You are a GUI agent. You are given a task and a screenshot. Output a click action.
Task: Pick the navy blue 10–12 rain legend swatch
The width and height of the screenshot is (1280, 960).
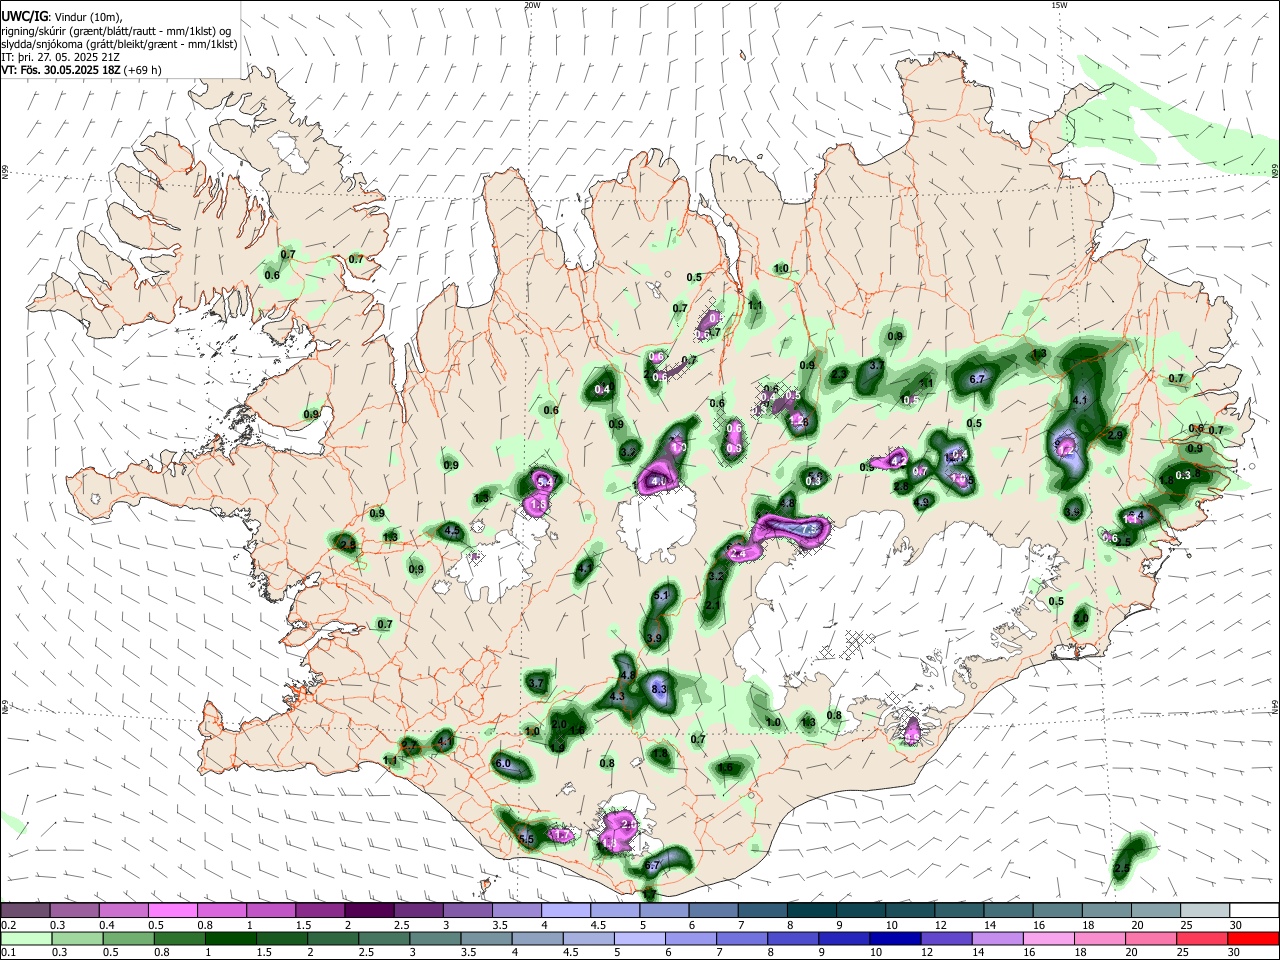pyautogui.click(x=895, y=938)
